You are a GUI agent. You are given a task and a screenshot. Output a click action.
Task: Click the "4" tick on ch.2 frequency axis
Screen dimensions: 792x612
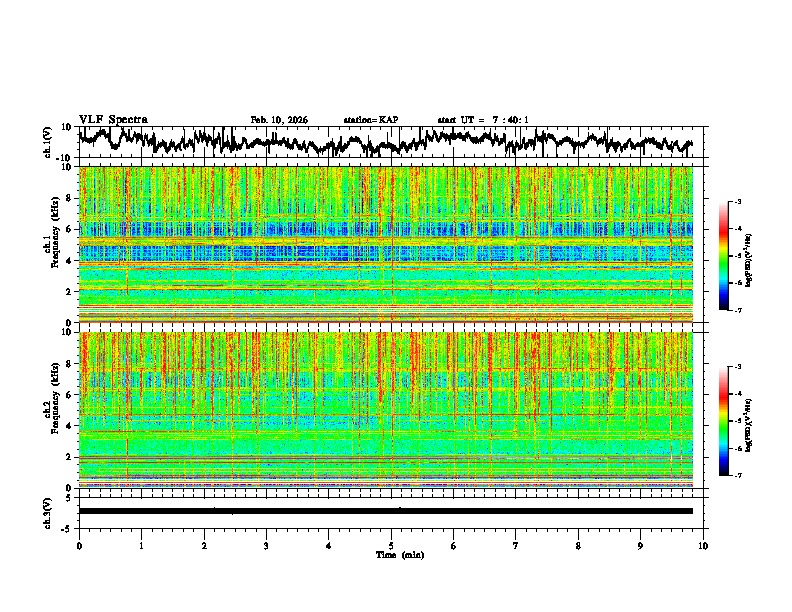pyautogui.click(x=70, y=426)
